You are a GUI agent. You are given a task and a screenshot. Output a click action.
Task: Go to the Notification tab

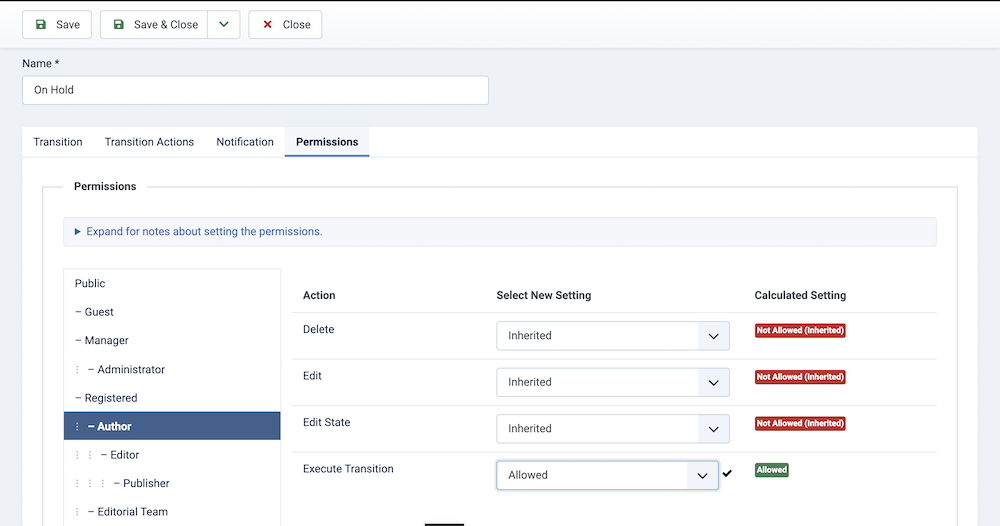(245, 142)
